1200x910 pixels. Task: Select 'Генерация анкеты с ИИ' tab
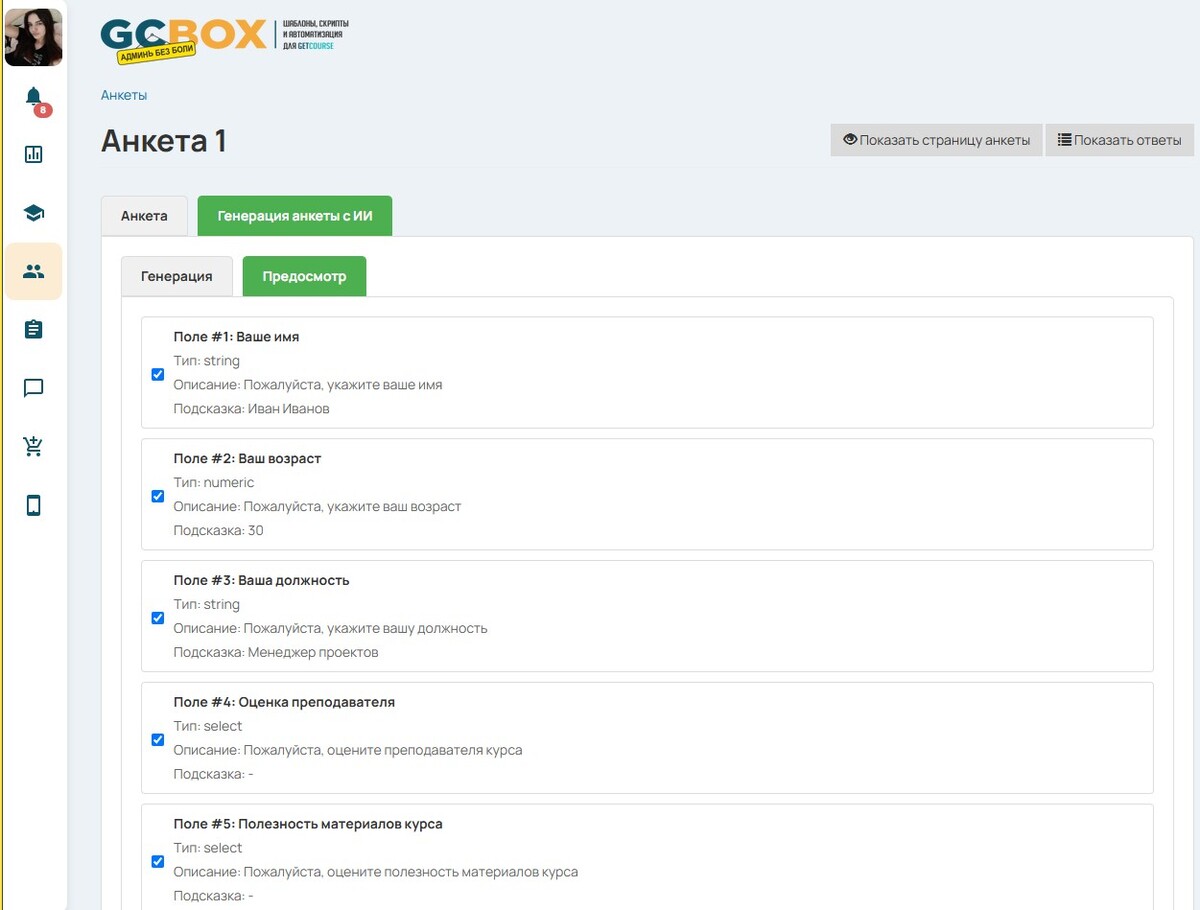294,216
